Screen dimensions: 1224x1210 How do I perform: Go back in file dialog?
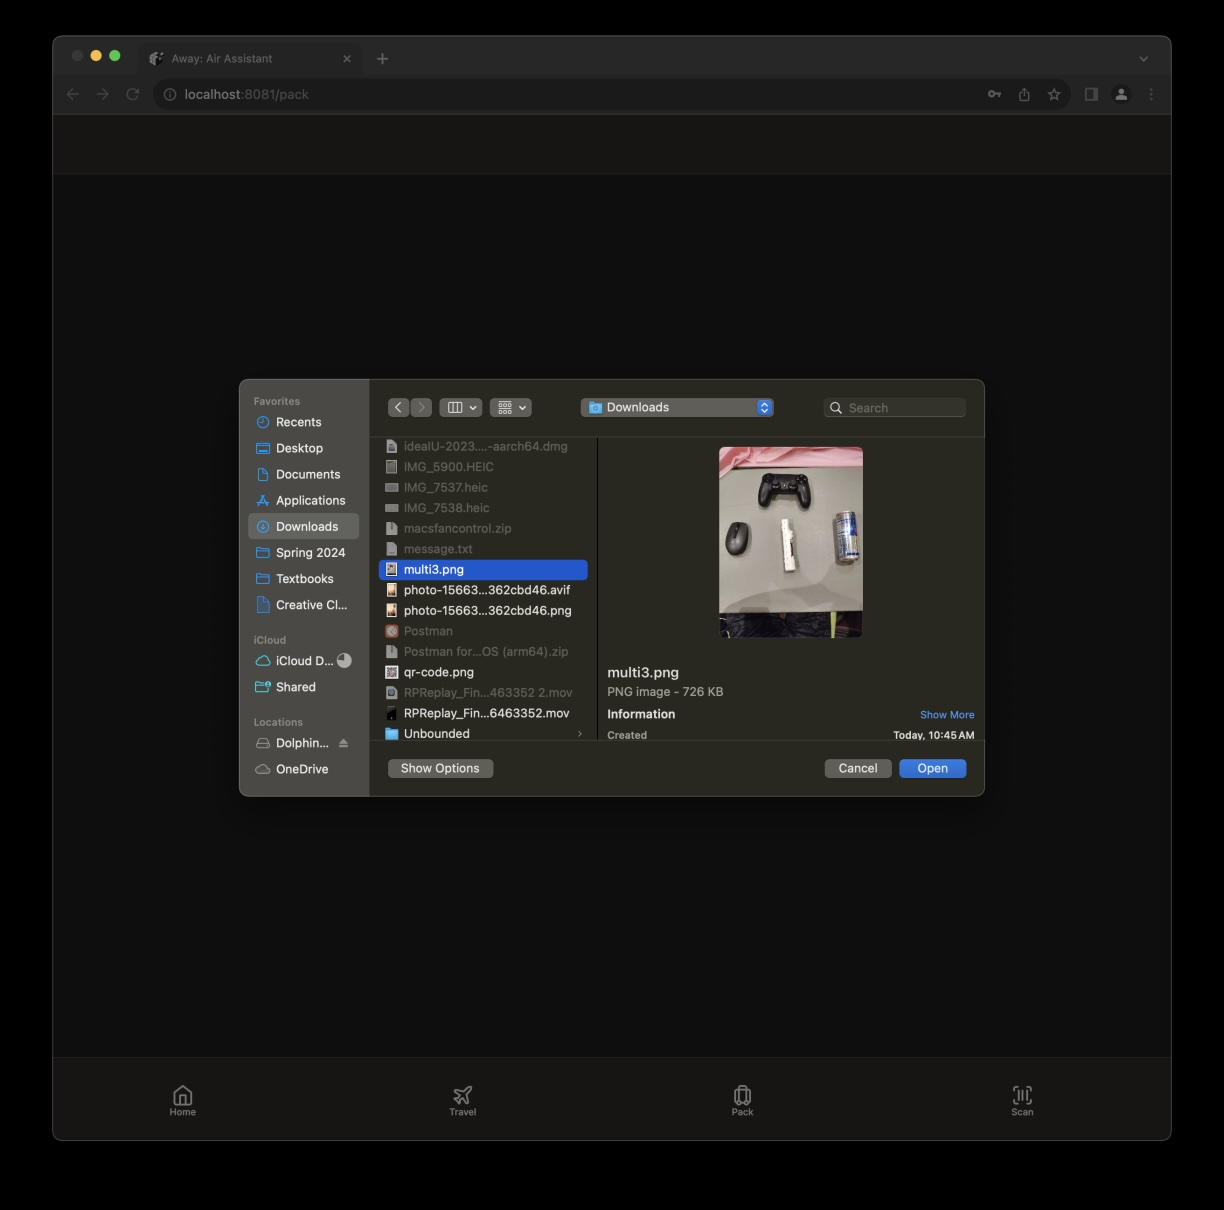coord(399,408)
